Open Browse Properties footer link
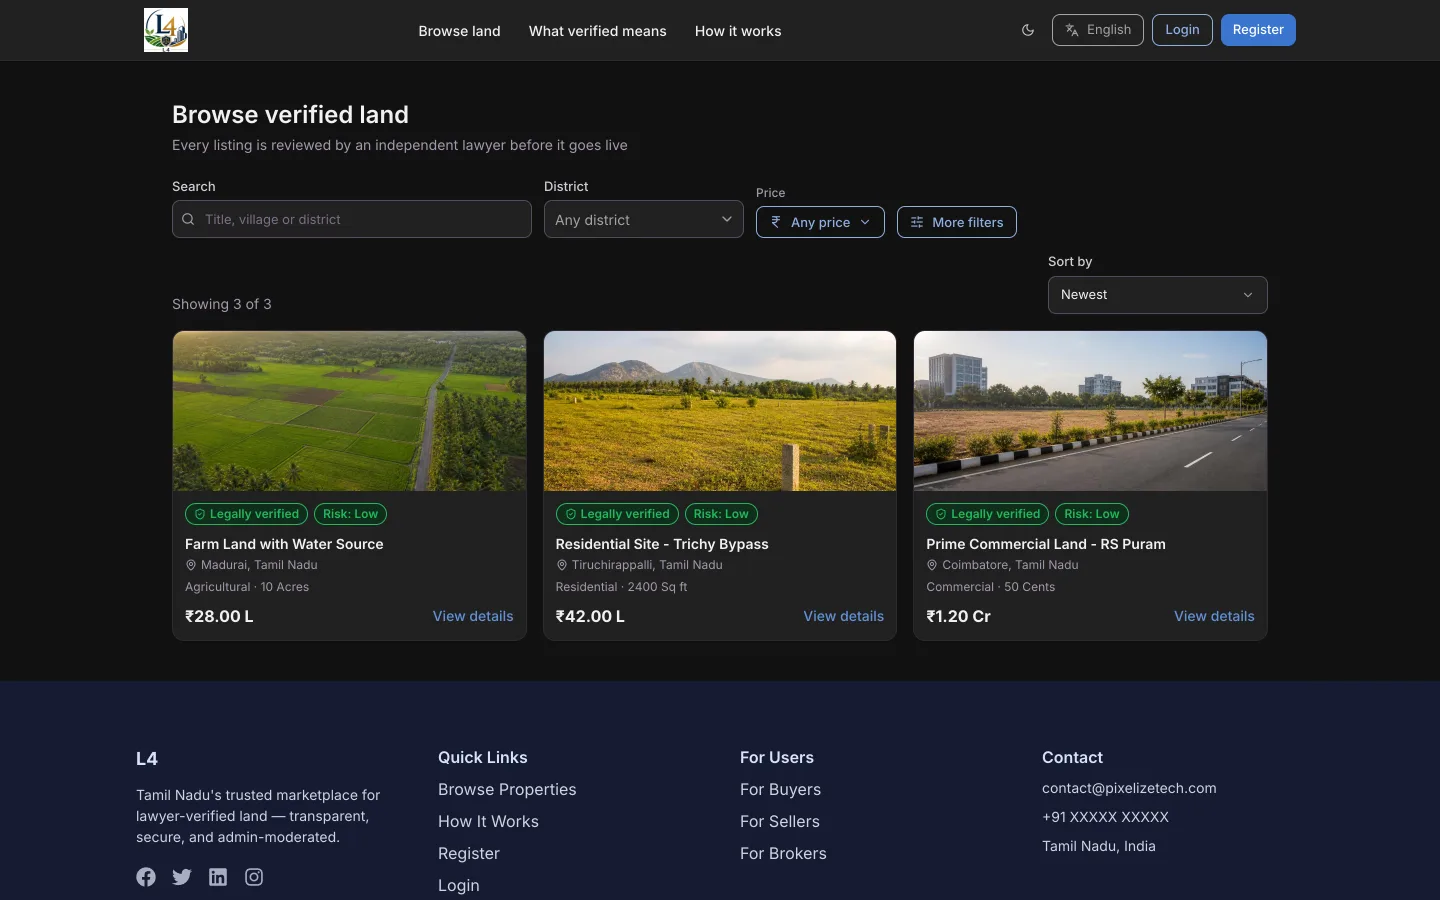The width and height of the screenshot is (1440, 900). [x=507, y=789]
